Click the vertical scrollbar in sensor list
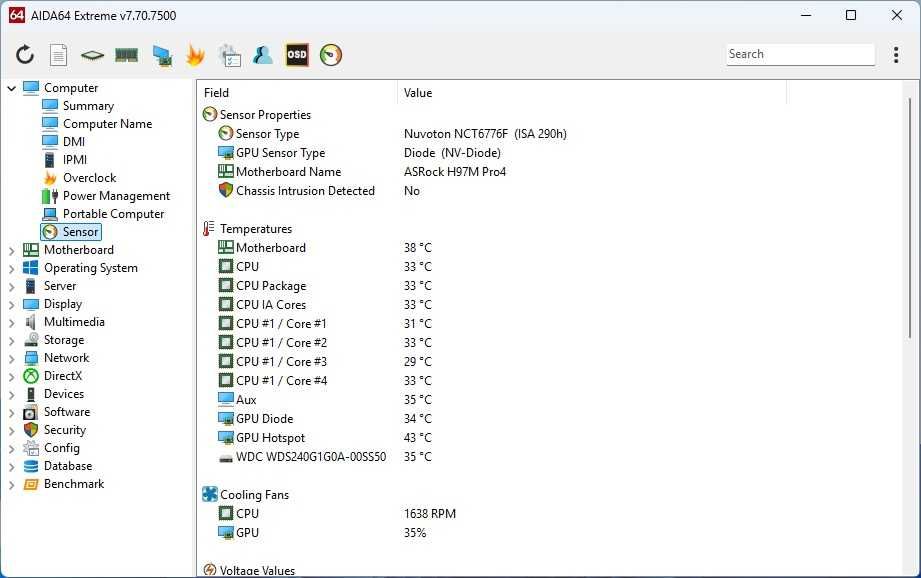The height and width of the screenshot is (578, 921). [x=910, y=217]
